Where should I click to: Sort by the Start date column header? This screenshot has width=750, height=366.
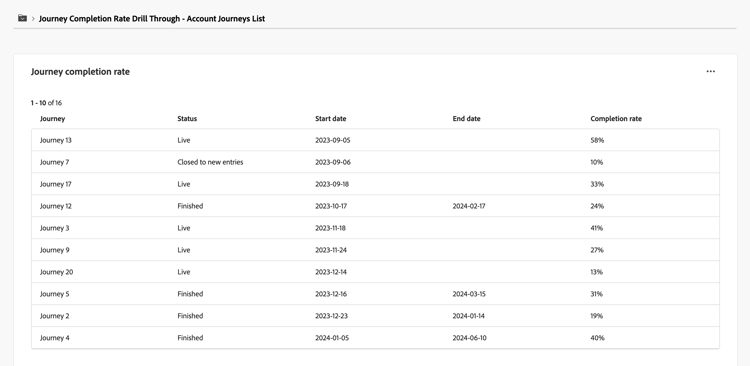[331, 119]
